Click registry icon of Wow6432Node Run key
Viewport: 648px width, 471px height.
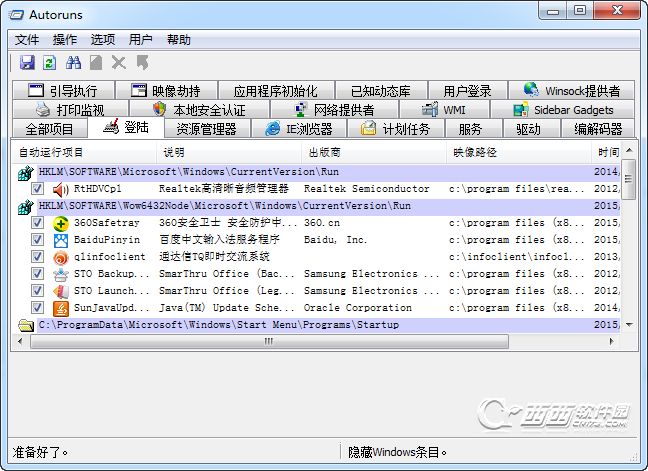coord(26,207)
